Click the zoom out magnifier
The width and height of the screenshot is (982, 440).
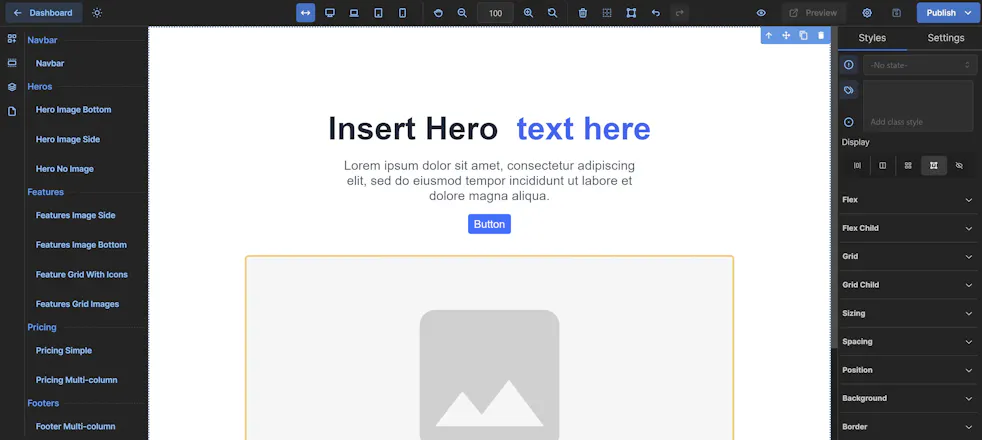click(x=462, y=13)
